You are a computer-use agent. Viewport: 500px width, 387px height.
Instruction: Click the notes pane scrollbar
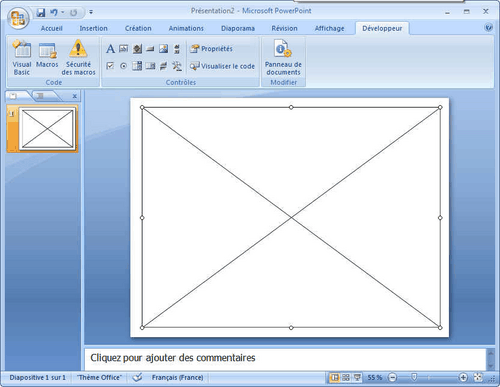pyautogui.click(x=490, y=359)
